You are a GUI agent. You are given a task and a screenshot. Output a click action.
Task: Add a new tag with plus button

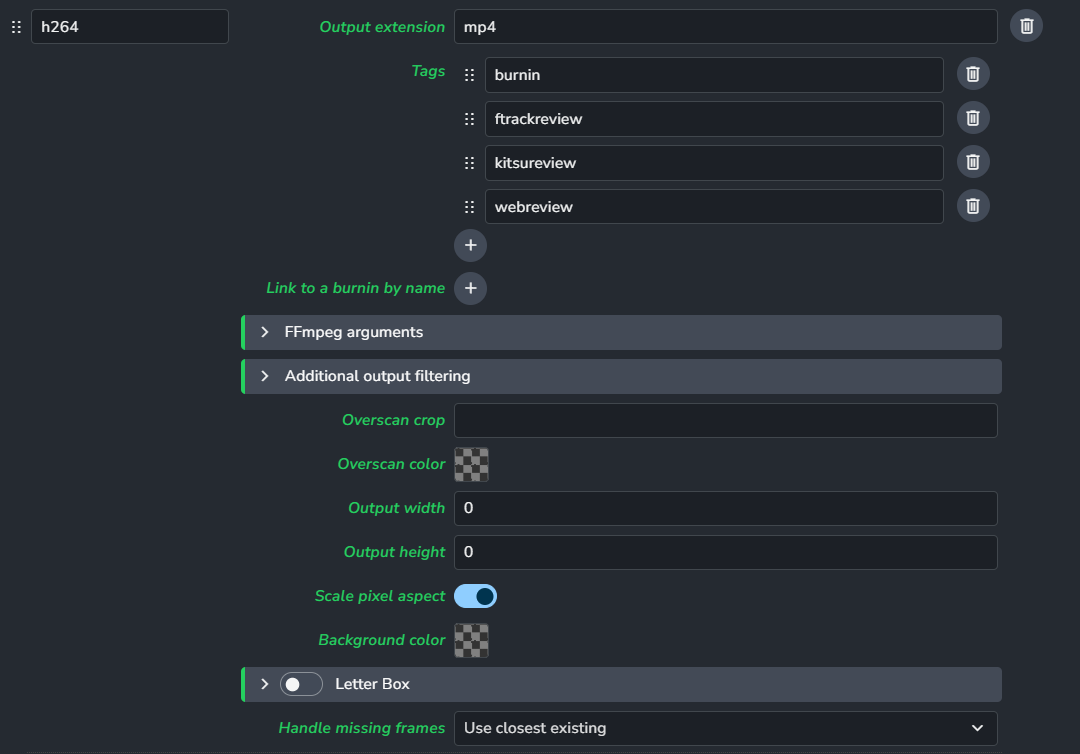click(470, 245)
